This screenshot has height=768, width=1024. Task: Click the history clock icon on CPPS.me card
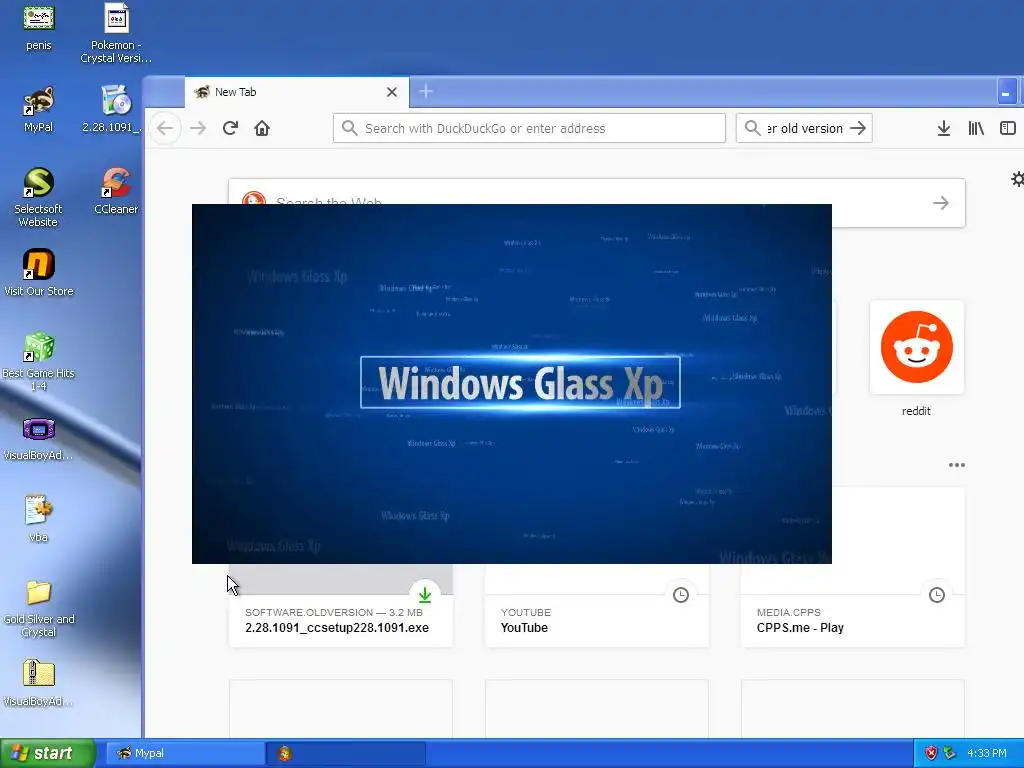(x=936, y=594)
